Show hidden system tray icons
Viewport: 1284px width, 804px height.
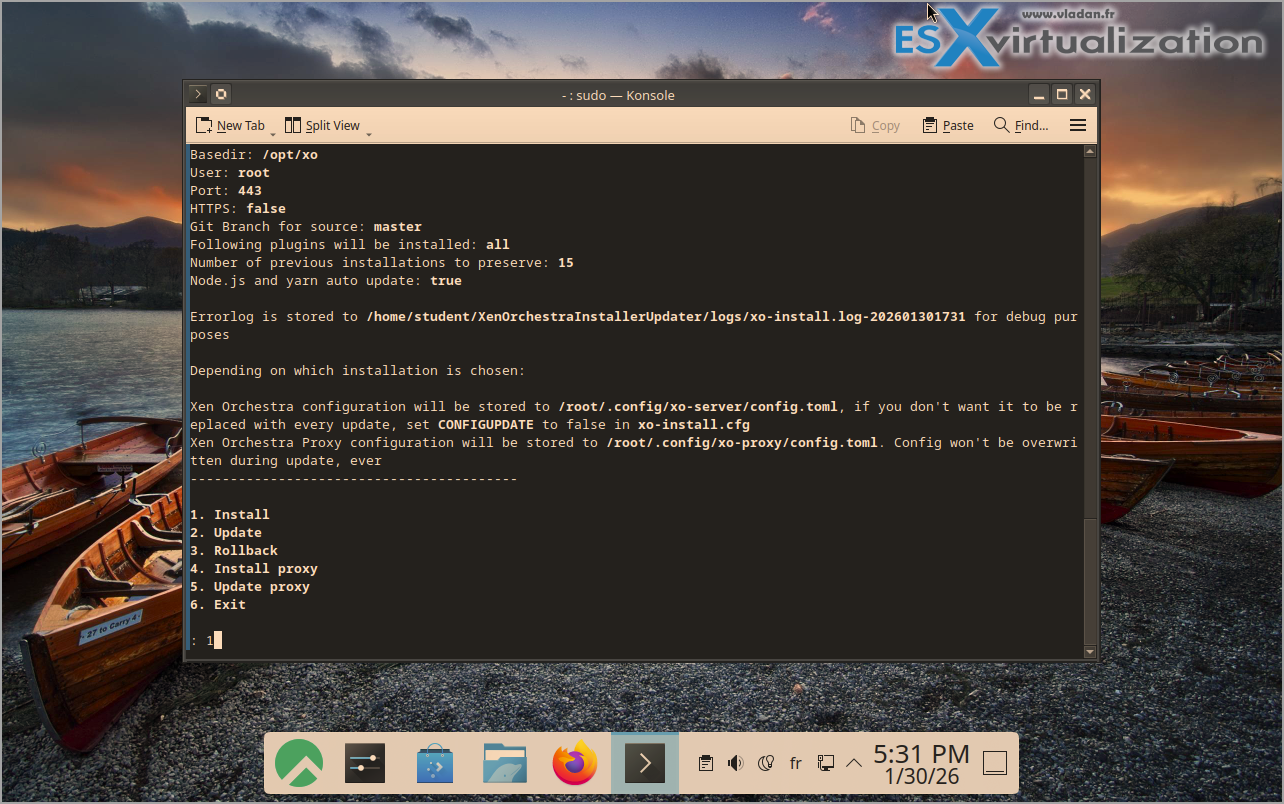(x=854, y=763)
